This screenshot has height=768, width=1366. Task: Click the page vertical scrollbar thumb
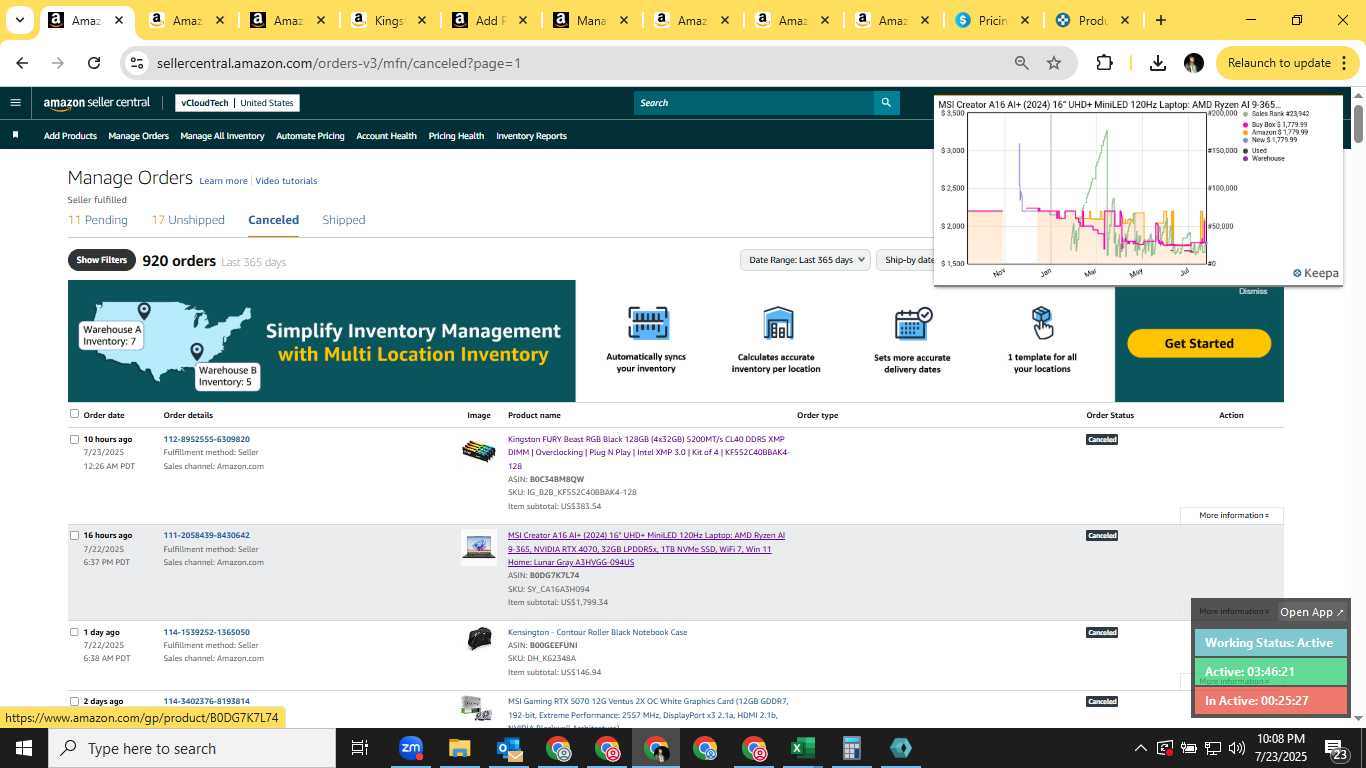pyautogui.click(x=1359, y=122)
